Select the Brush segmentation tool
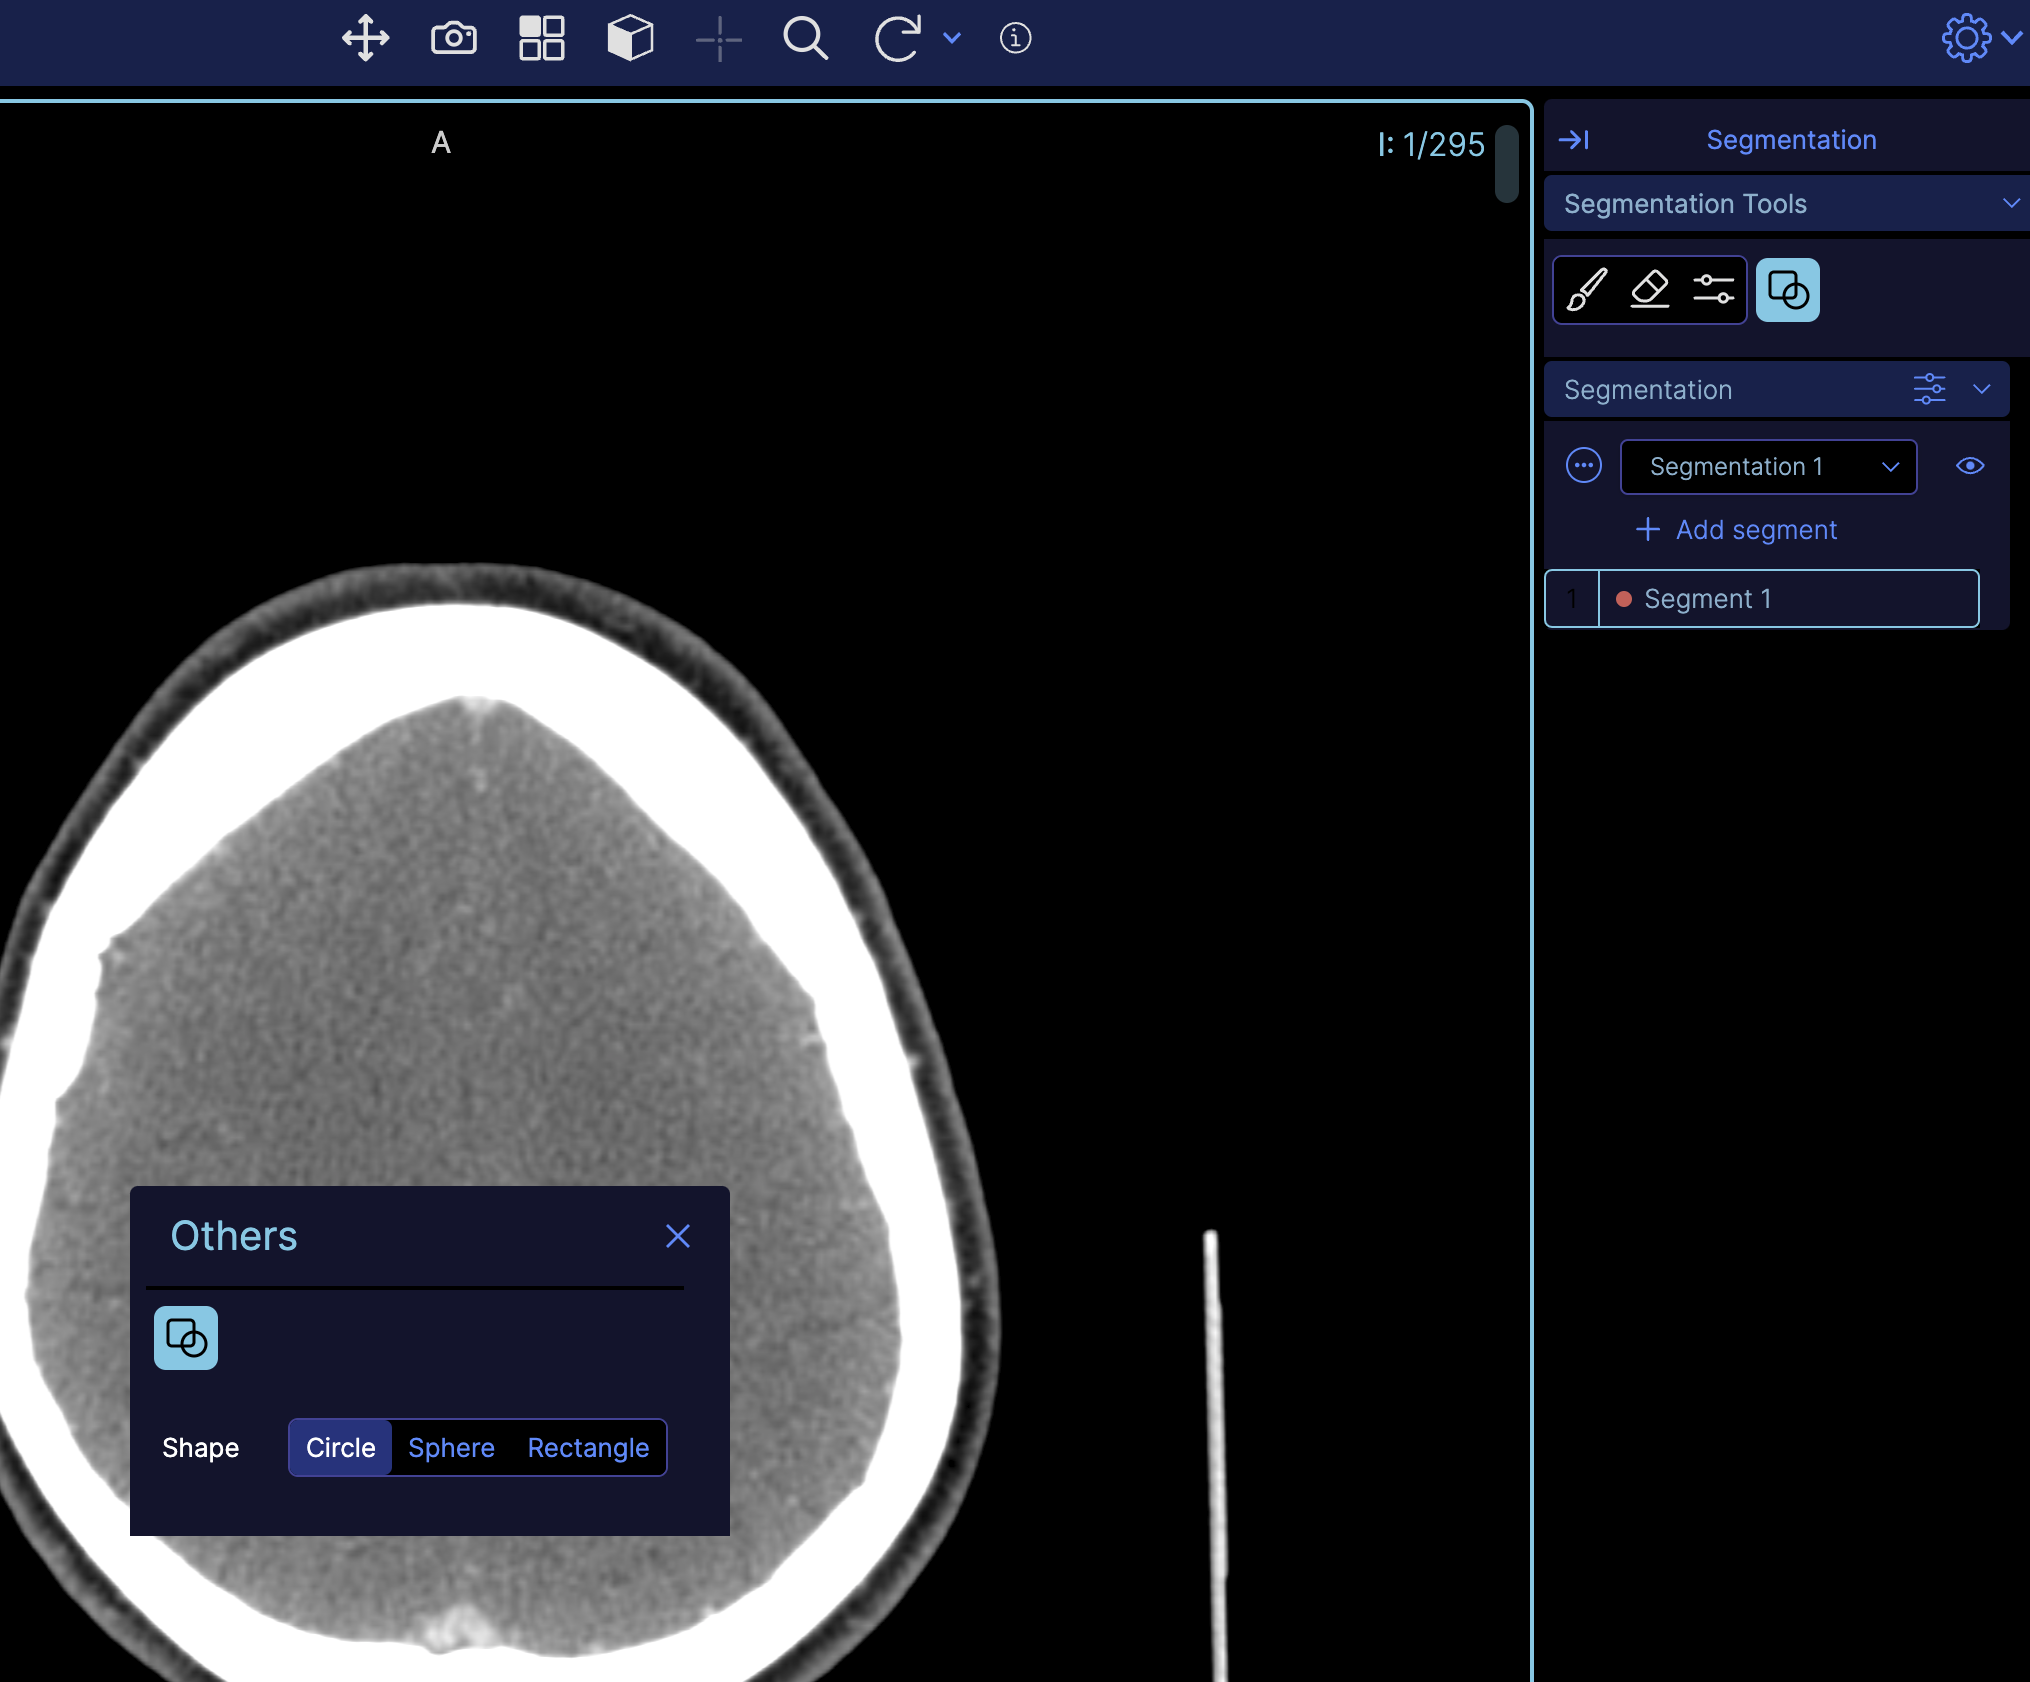 point(1586,290)
